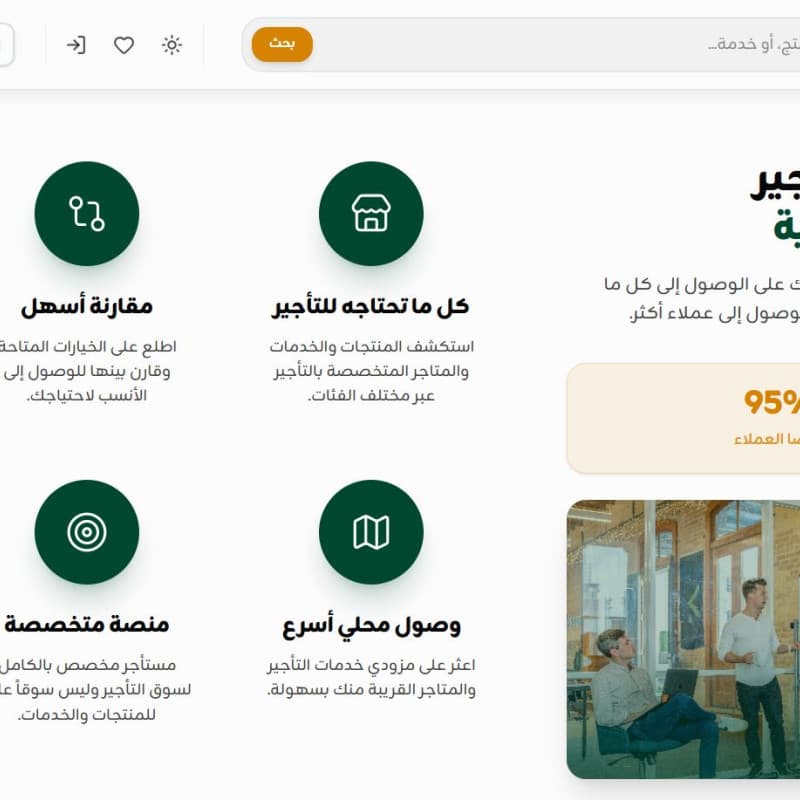Viewport: 800px width, 800px height.
Task: Select heading مقارنة أسهل
Action: [x=87, y=306]
